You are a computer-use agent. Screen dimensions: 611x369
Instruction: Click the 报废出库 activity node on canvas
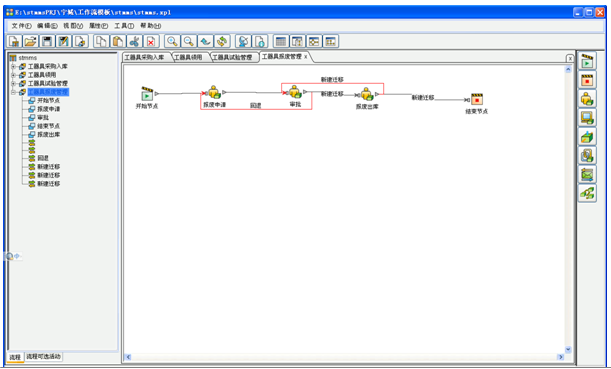pyautogui.click(x=367, y=94)
